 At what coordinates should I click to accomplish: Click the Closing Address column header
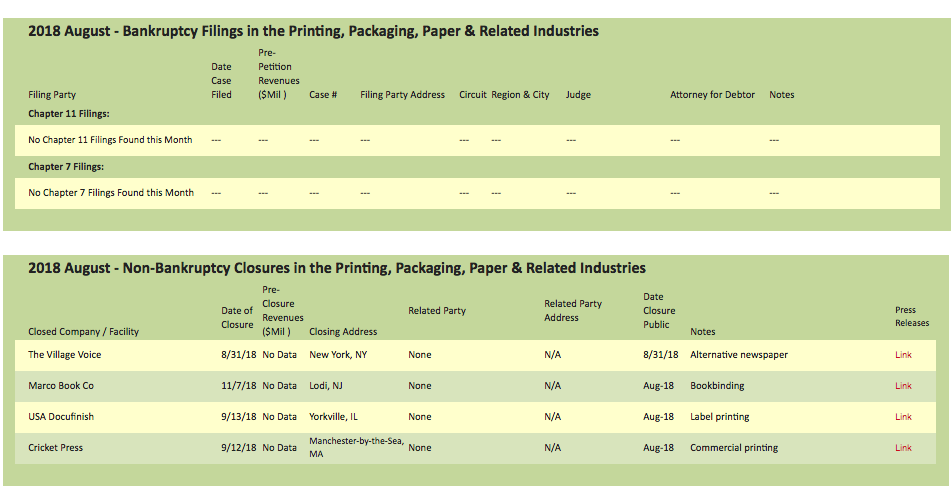[343, 332]
